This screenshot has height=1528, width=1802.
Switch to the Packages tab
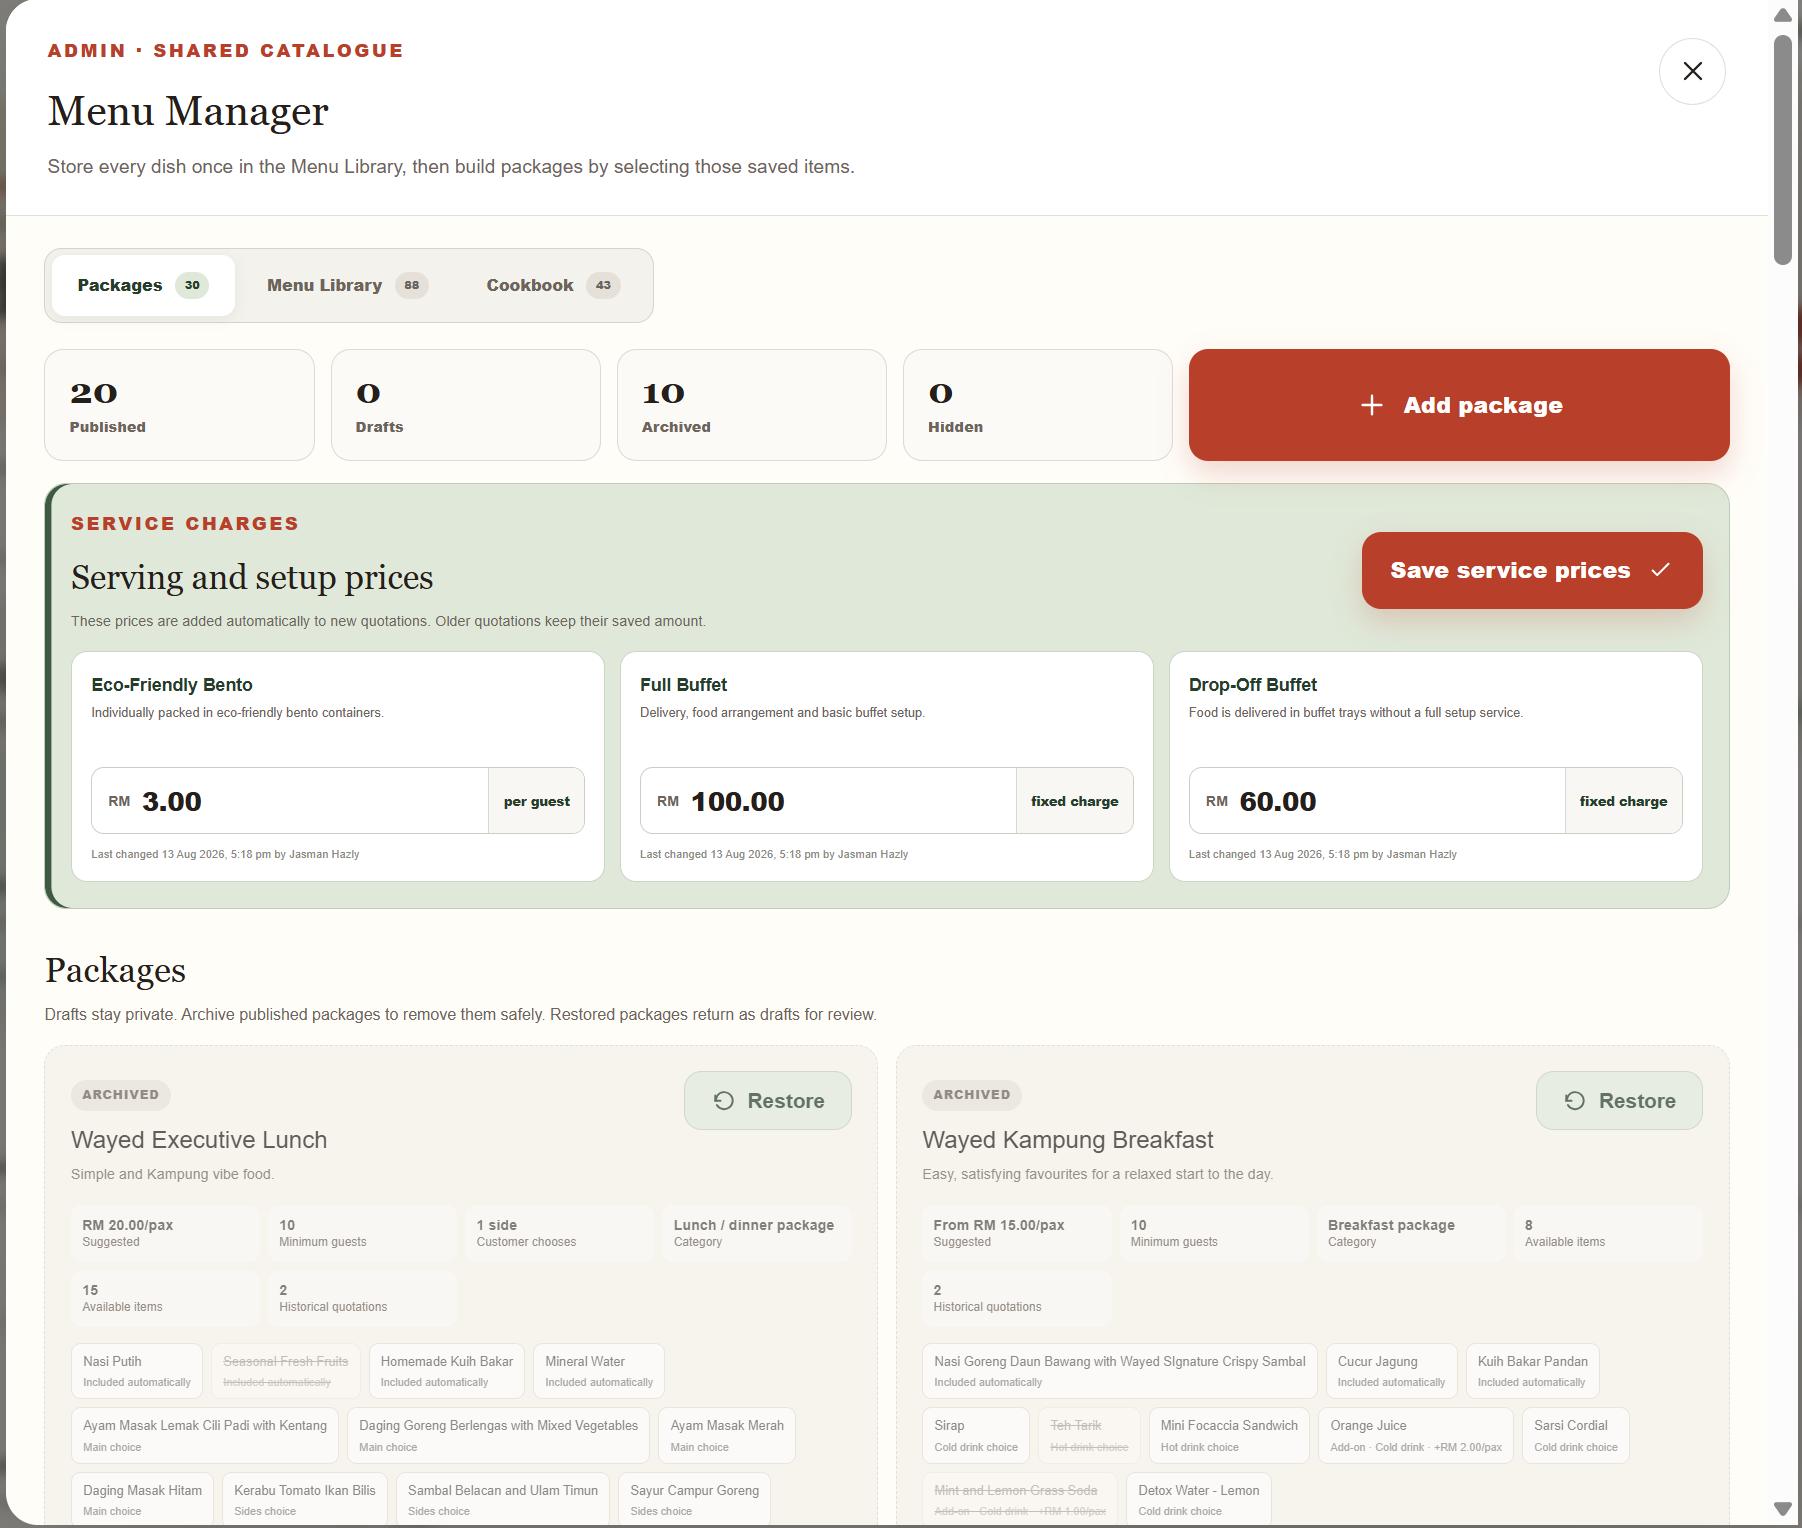[x=143, y=285]
